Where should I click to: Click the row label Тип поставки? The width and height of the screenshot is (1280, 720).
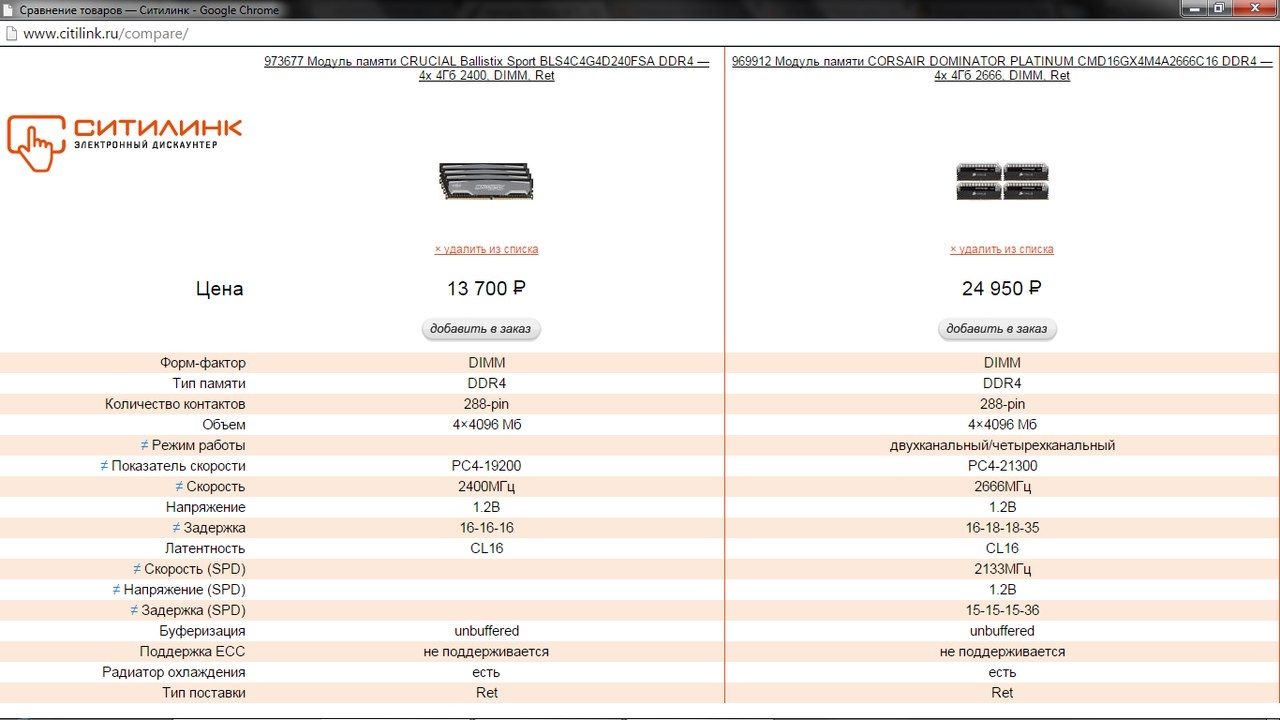coord(204,692)
